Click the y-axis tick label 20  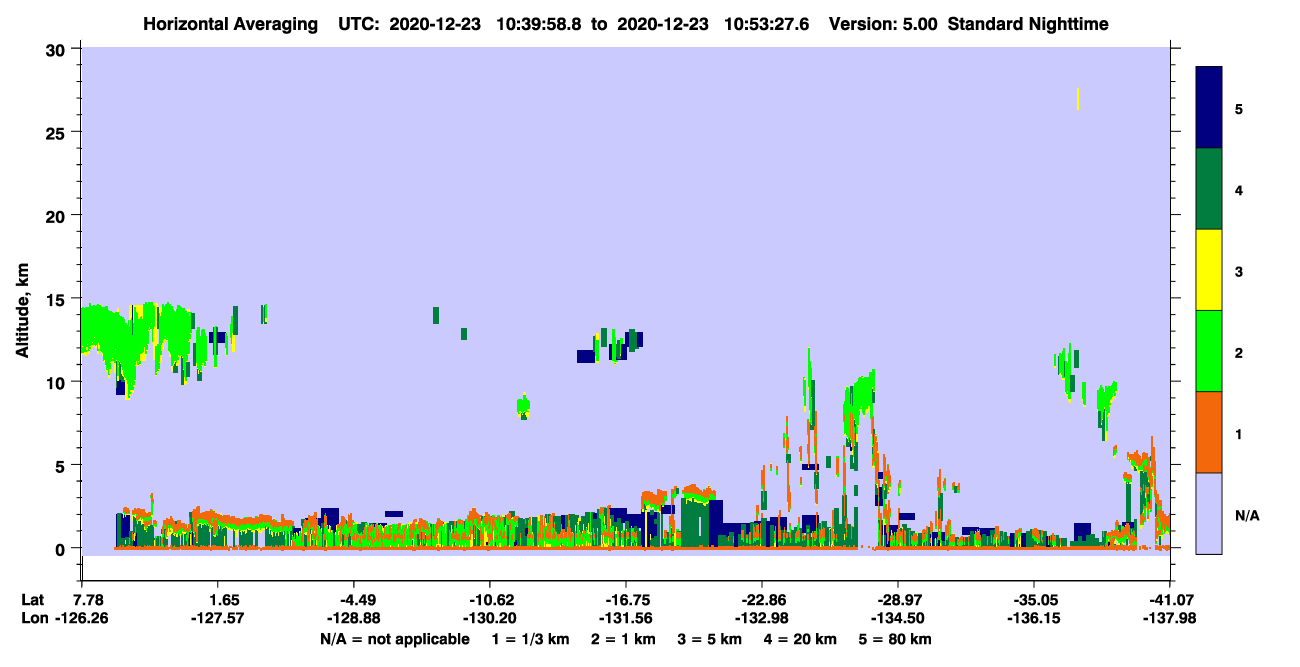tap(58, 215)
